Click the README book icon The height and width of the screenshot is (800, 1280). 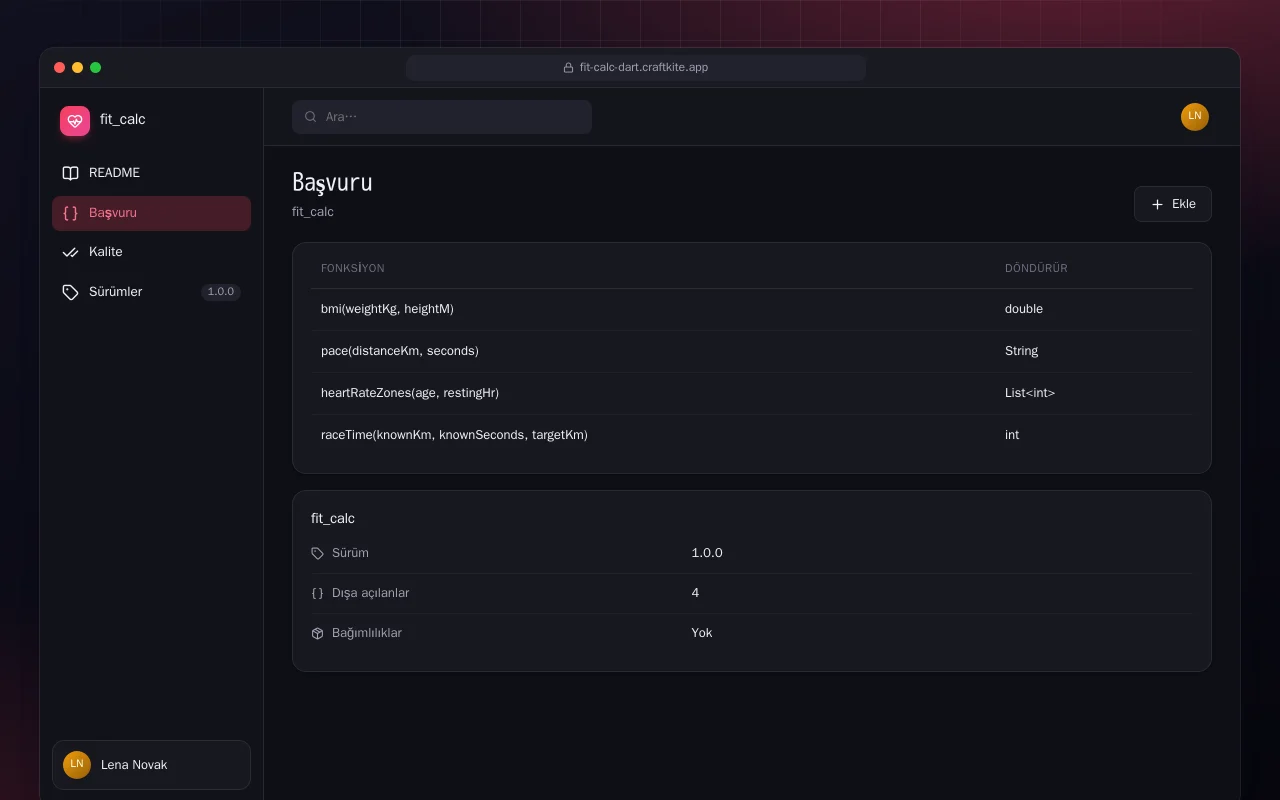[x=70, y=173]
